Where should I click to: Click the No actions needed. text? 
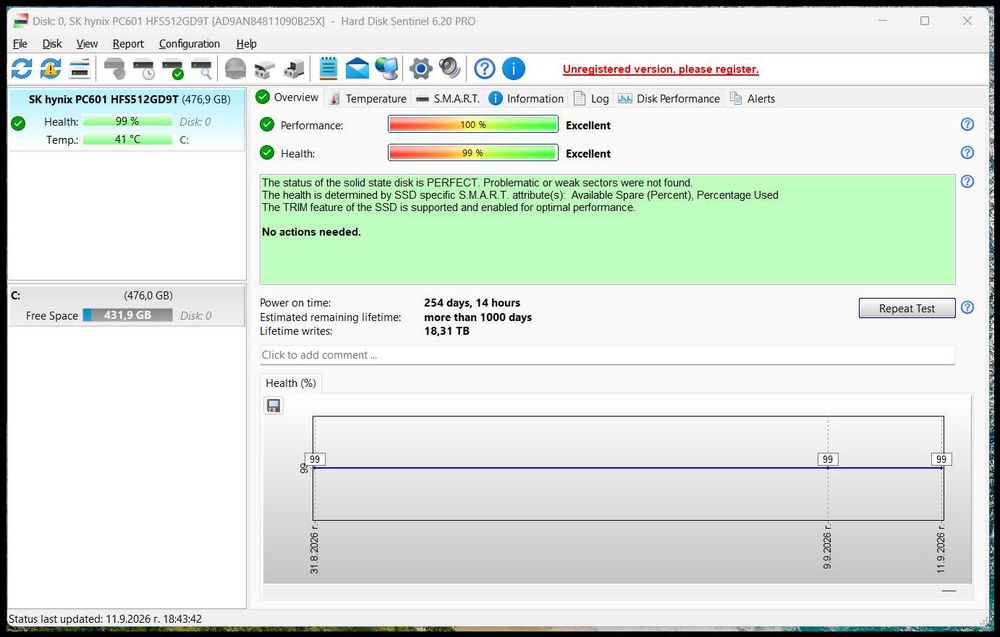(x=311, y=232)
